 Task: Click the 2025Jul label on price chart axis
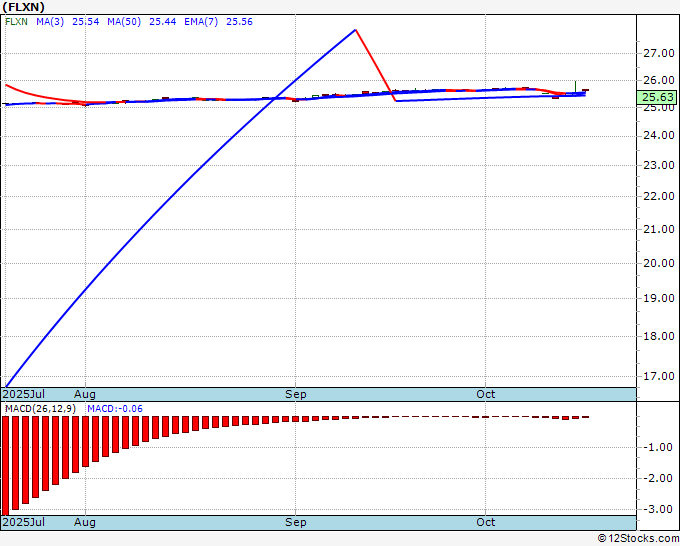[x=23, y=394]
